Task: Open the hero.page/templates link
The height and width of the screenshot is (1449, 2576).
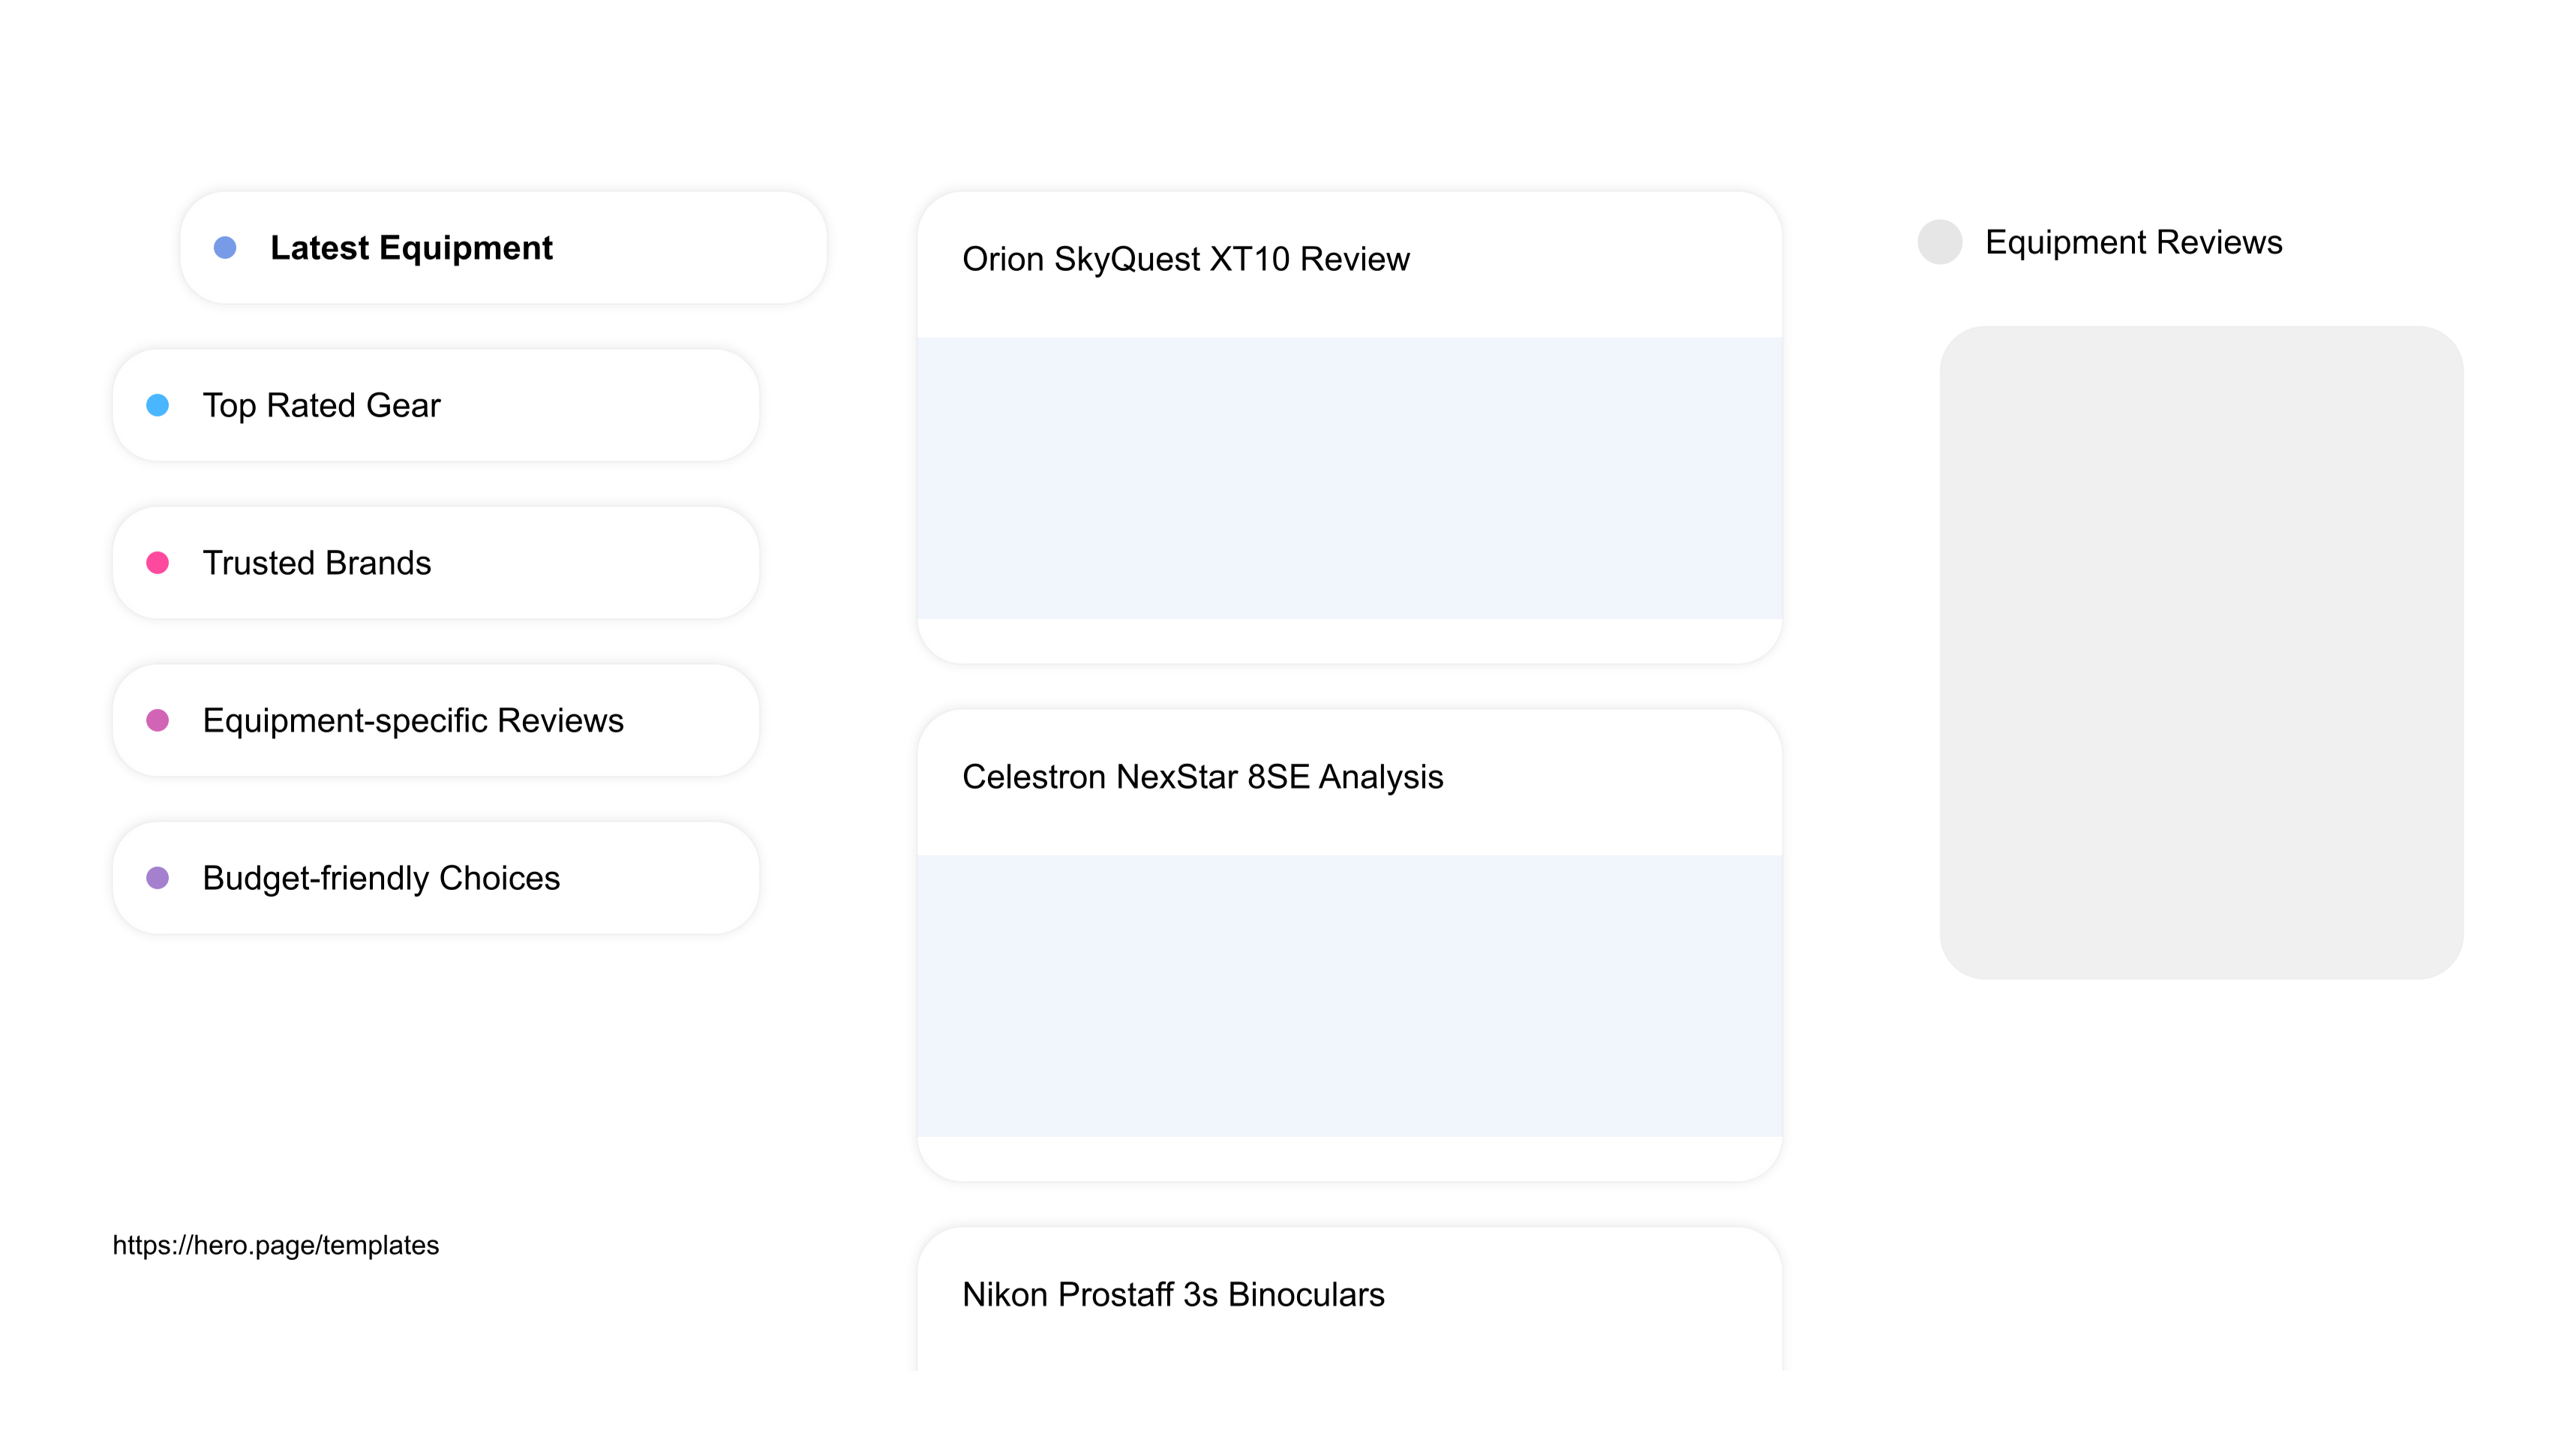Action: tap(276, 1245)
